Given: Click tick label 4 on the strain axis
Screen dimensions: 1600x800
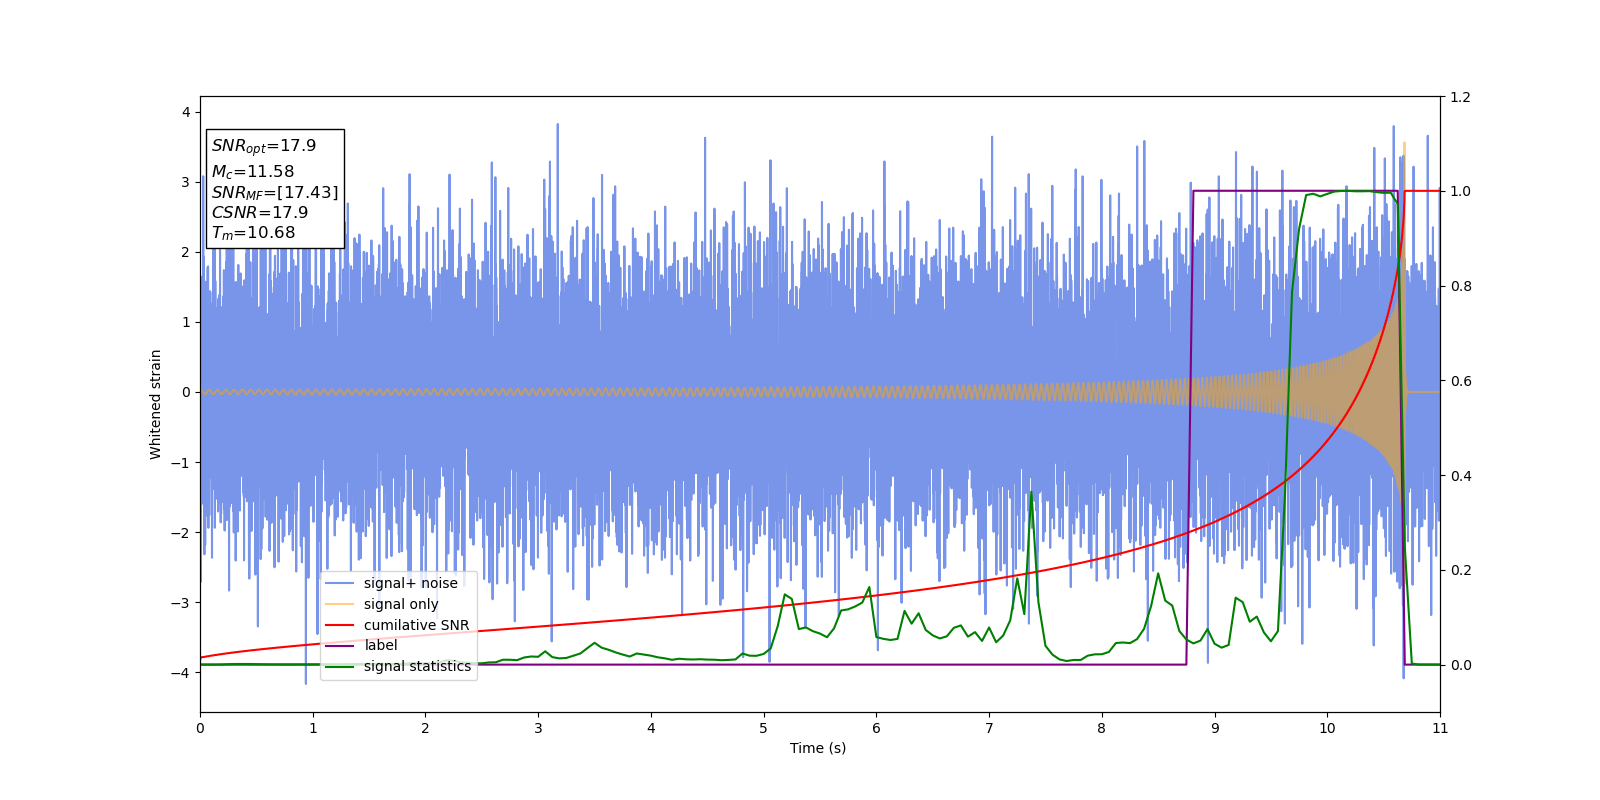Looking at the screenshot, I should coord(186,112).
